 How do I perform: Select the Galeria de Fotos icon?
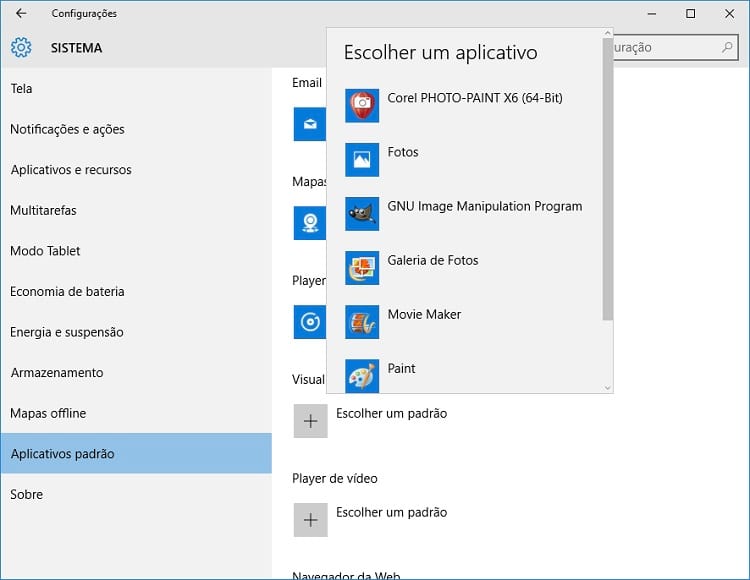(x=362, y=268)
